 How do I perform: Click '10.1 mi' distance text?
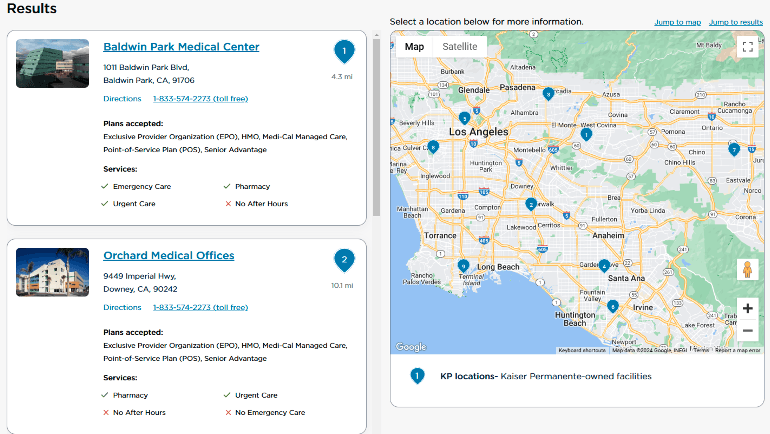coord(342,285)
